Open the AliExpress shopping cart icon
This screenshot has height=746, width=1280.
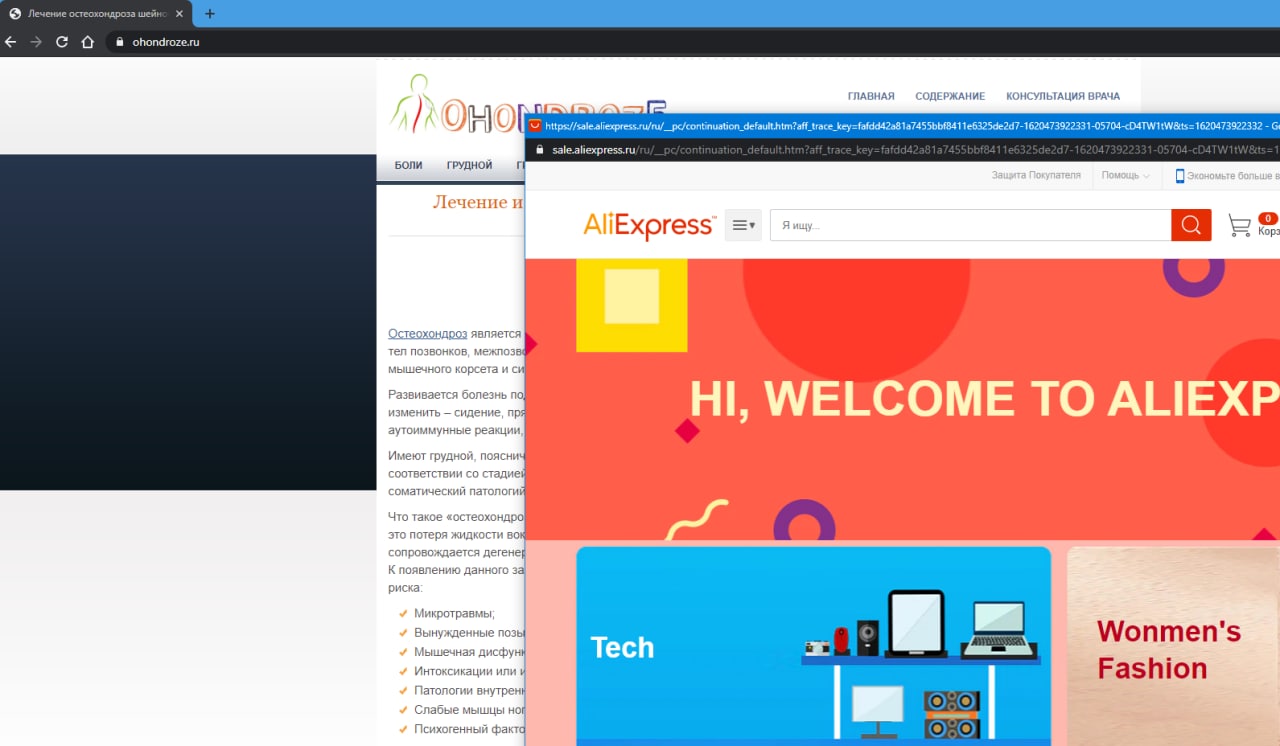(1240, 226)
